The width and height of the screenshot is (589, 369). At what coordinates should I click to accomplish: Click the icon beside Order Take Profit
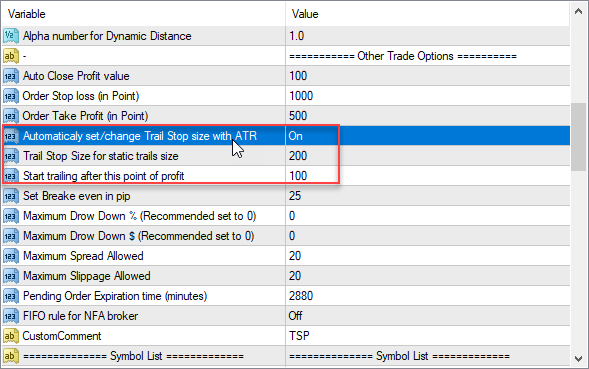11,116
